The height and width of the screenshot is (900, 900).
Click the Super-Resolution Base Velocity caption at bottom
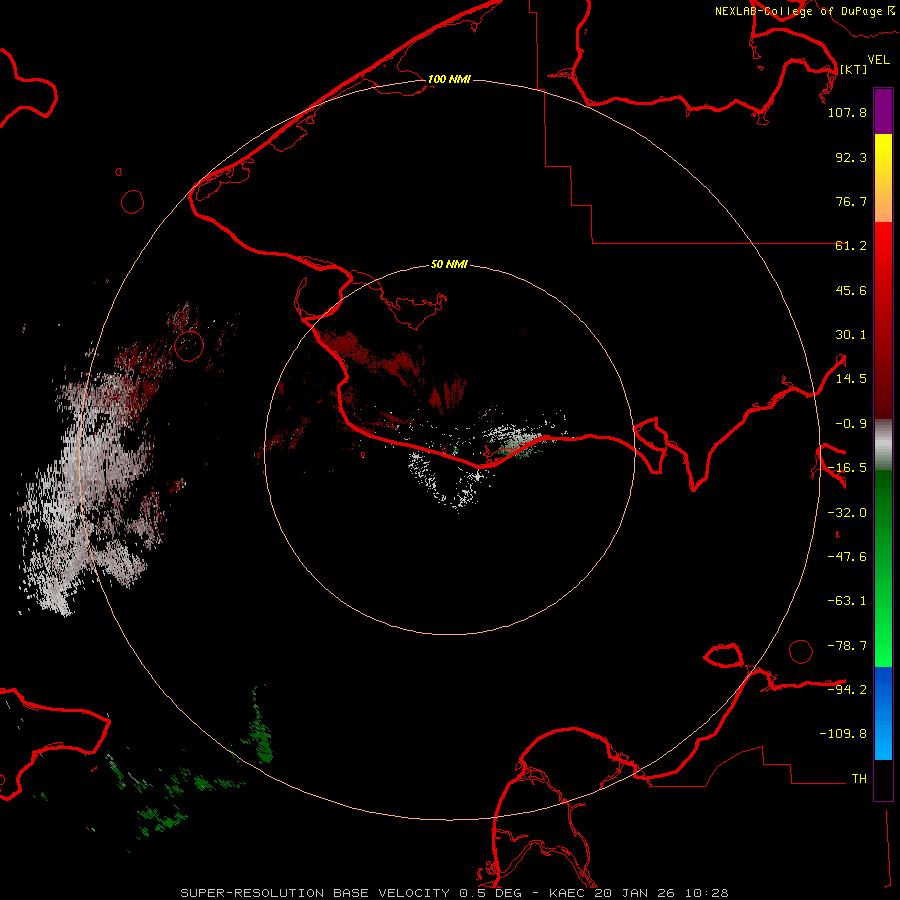click(454, 893)
